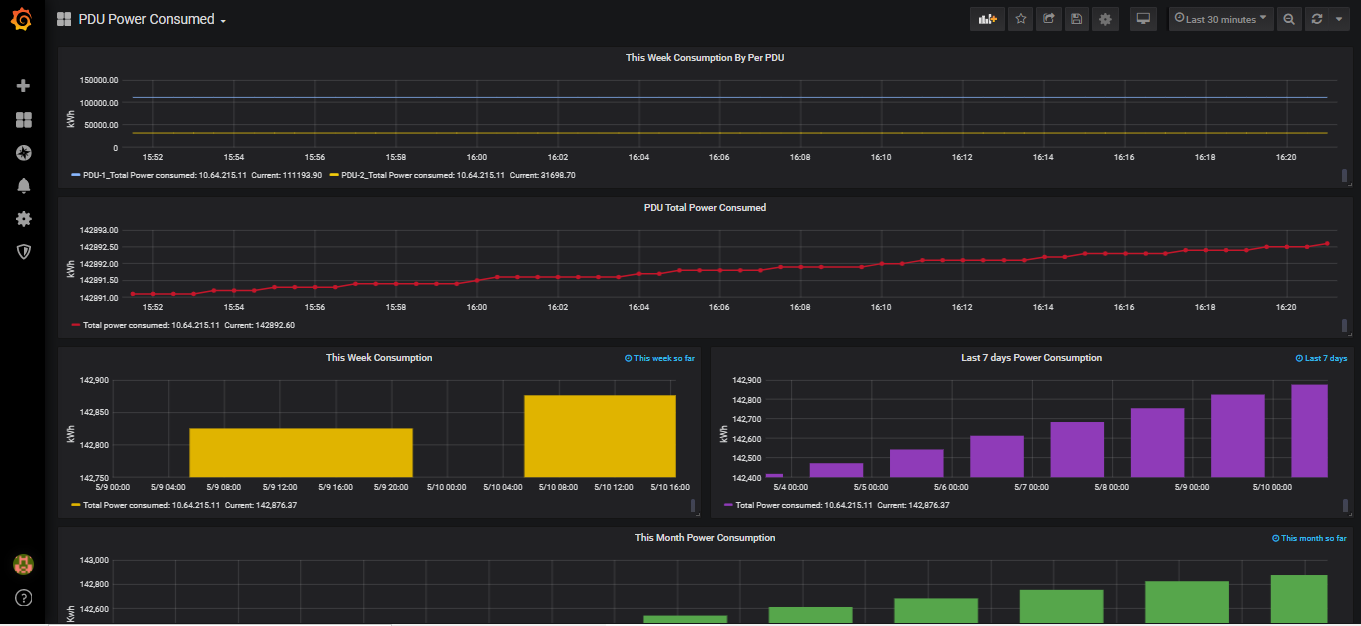Click the last red data point on the line graph
The width and height of the screenshot is (1361, 626).
(x=1328, y=243)
